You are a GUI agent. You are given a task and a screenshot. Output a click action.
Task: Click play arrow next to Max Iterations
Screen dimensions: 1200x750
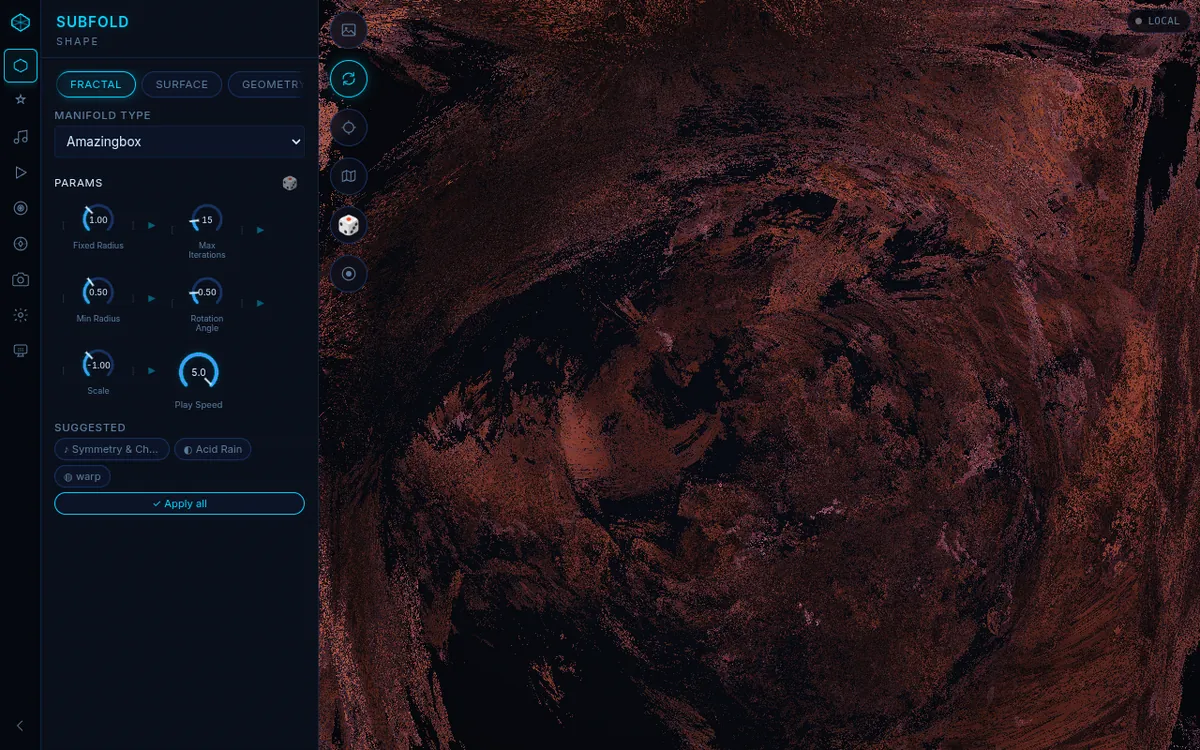(260, 230)
